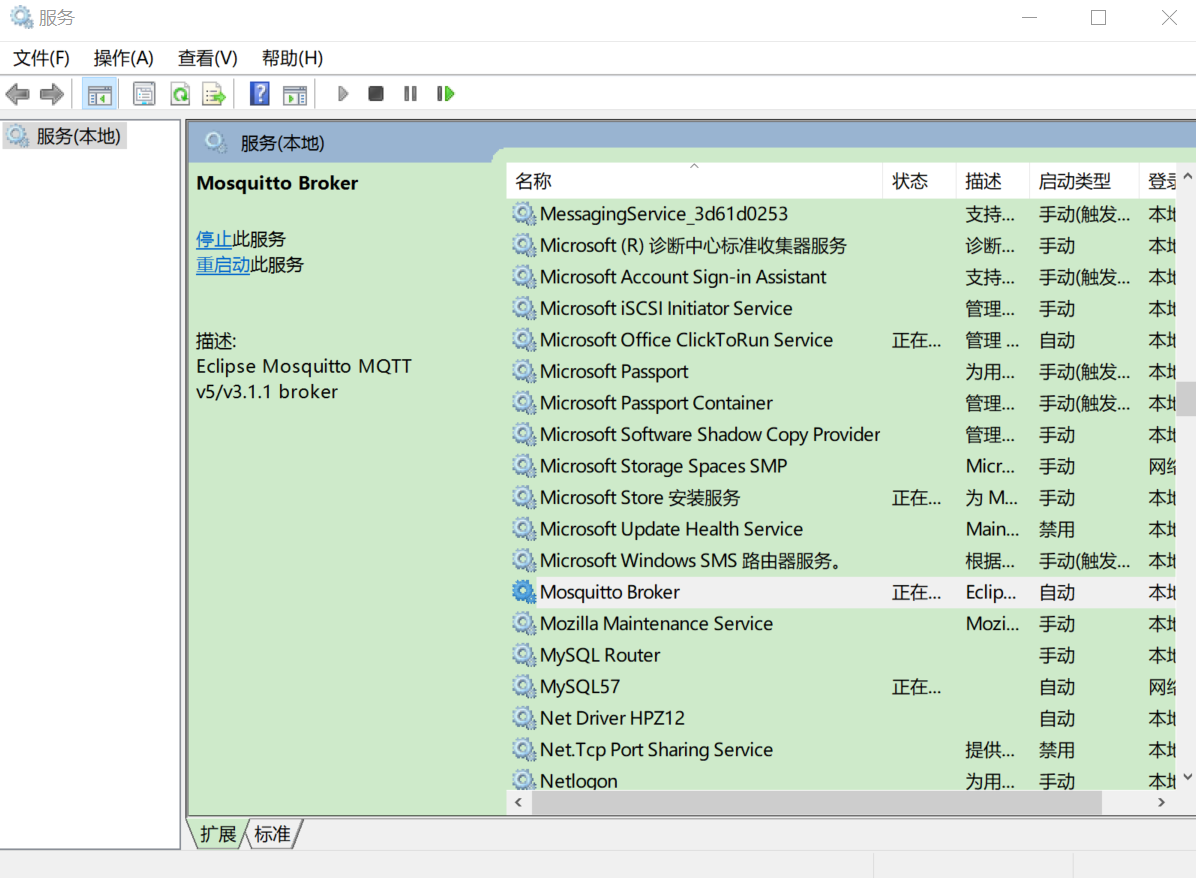Click the 正在... status of MySQL57

pyautogui.click(x=916, y=687)
